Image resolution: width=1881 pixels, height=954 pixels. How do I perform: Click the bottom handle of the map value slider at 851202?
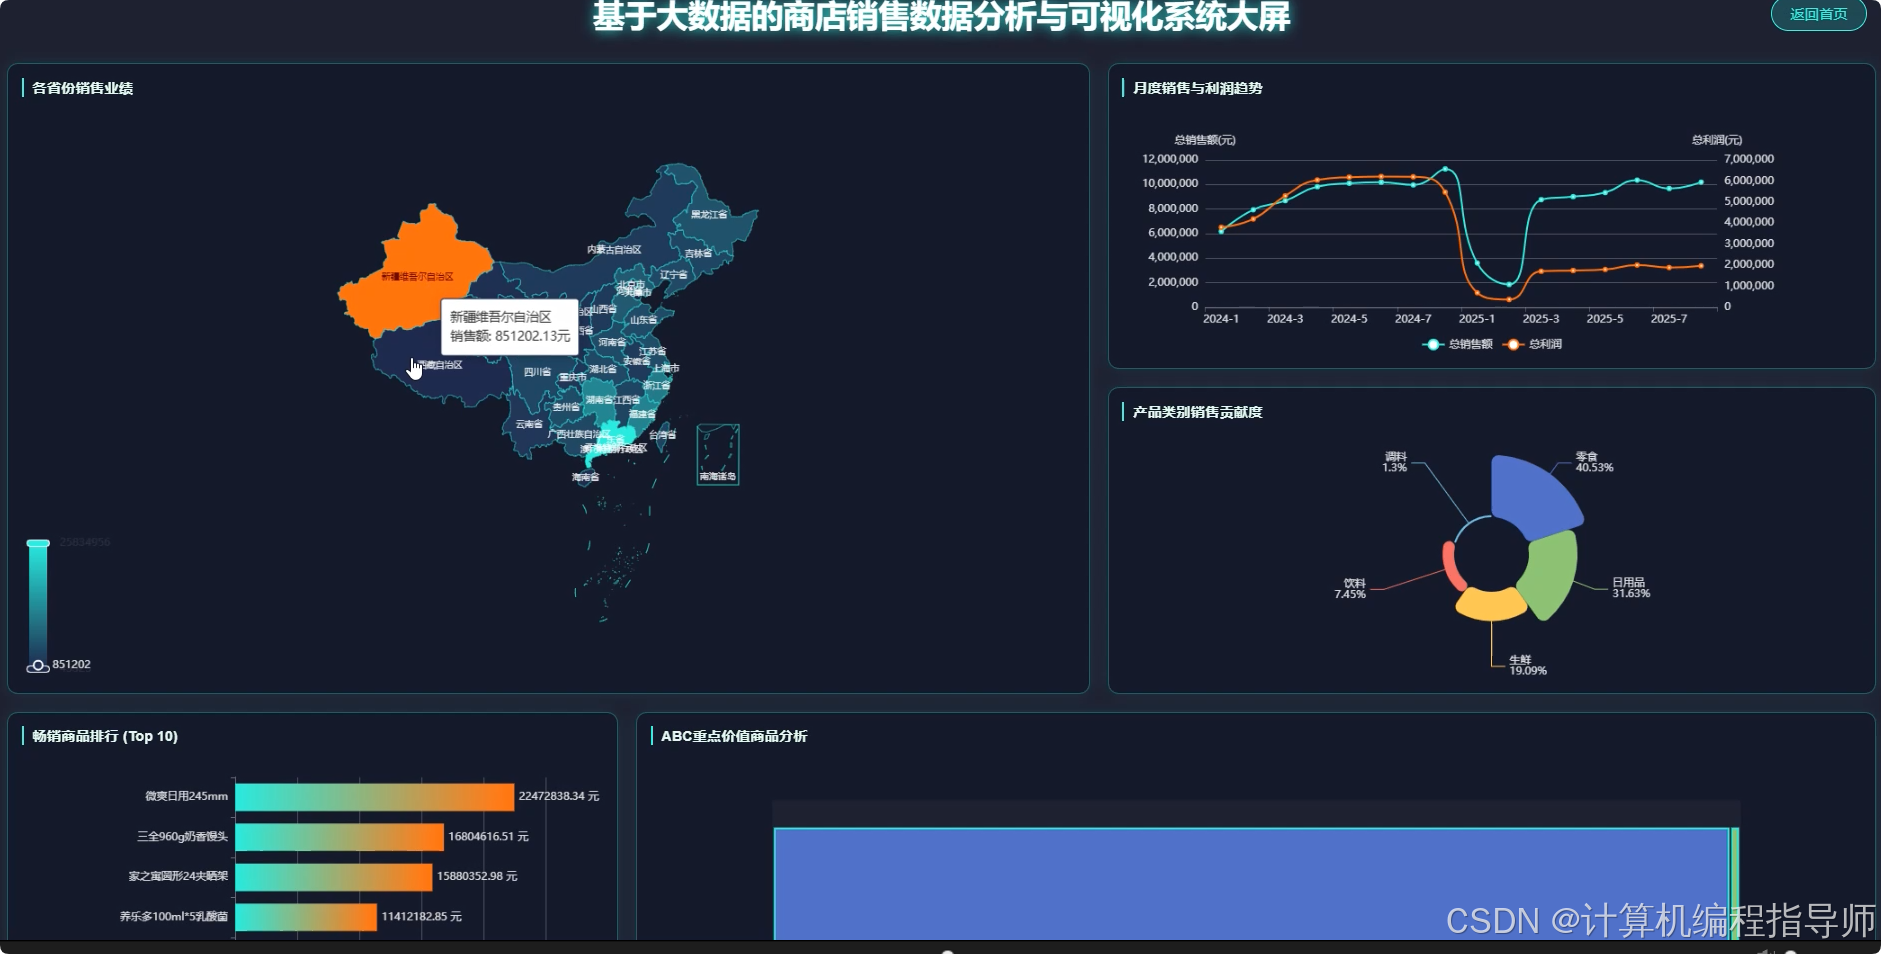[38, 666]
